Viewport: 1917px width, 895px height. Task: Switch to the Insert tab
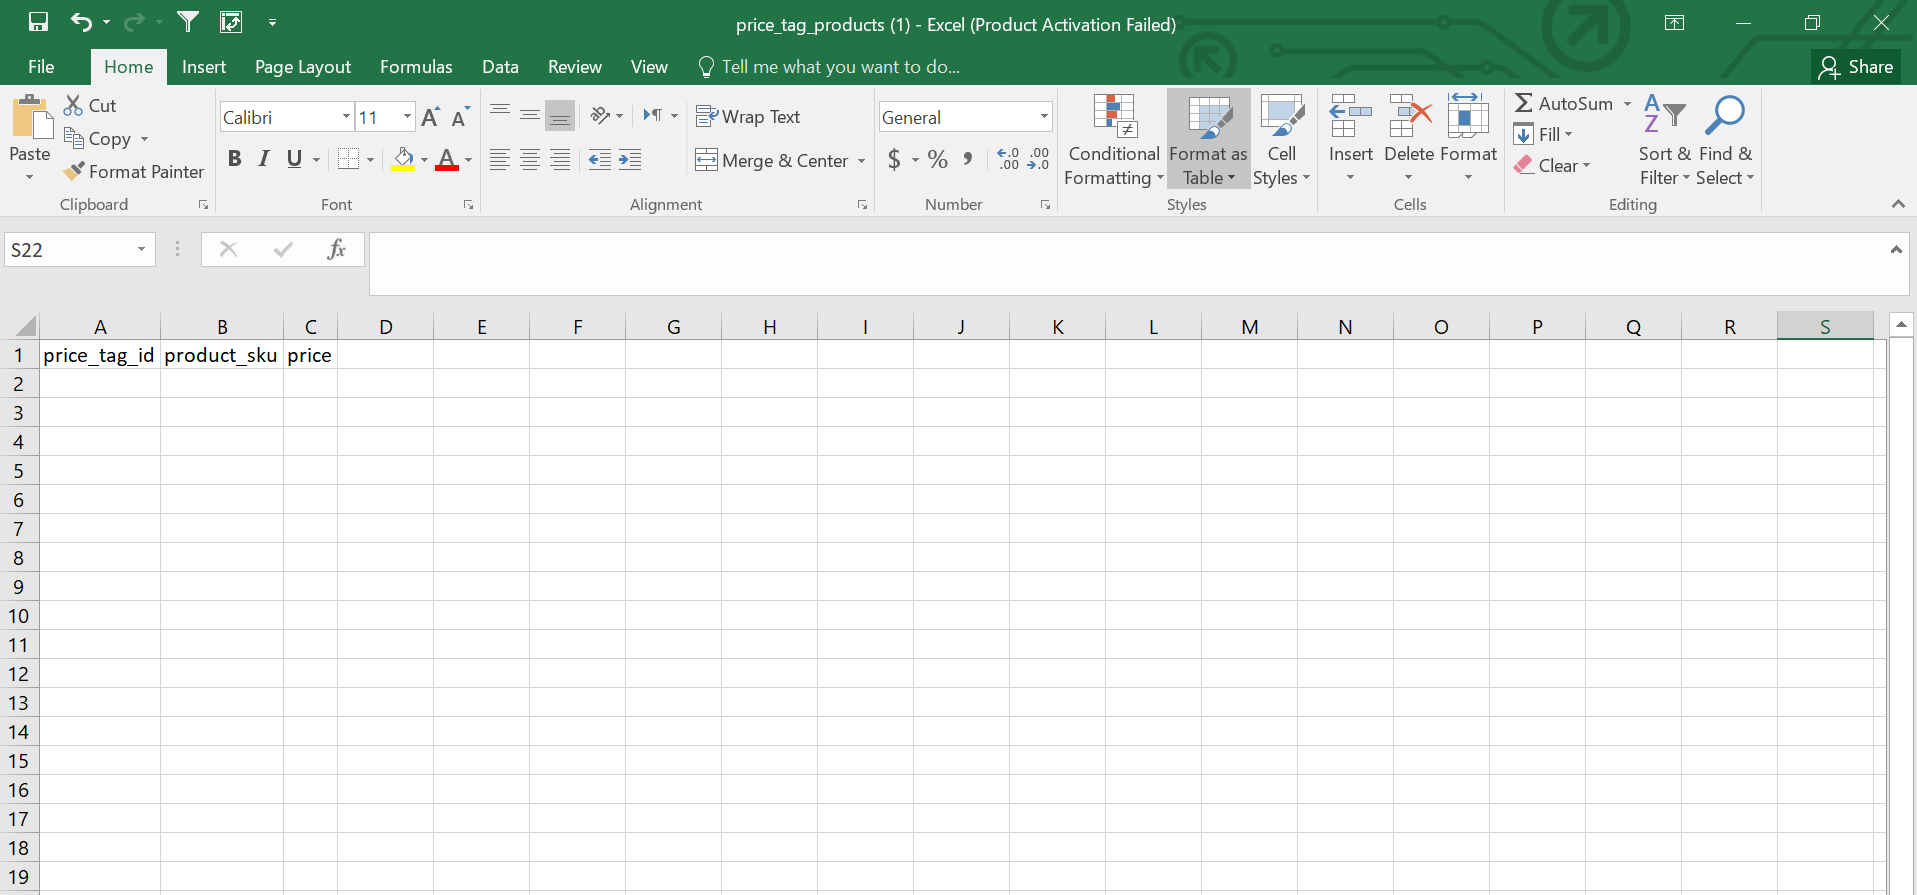point(204,67)
